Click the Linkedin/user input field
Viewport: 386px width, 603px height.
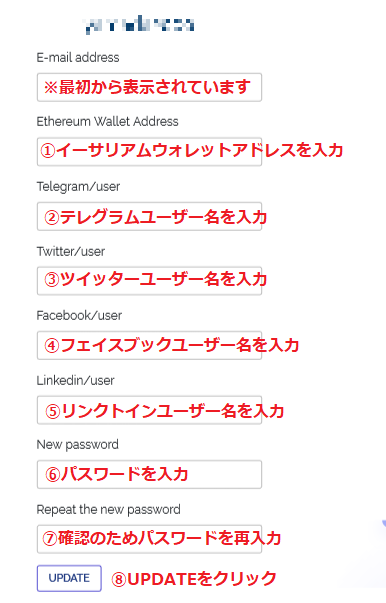149,410
